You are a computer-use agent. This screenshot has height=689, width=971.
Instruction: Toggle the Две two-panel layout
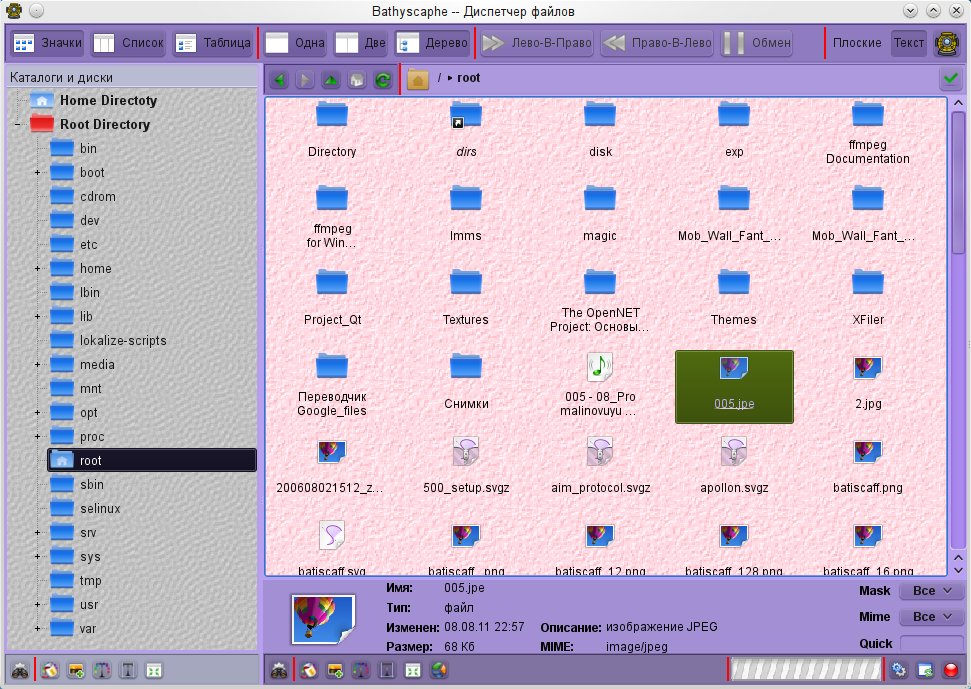click(x=360, y=43)
